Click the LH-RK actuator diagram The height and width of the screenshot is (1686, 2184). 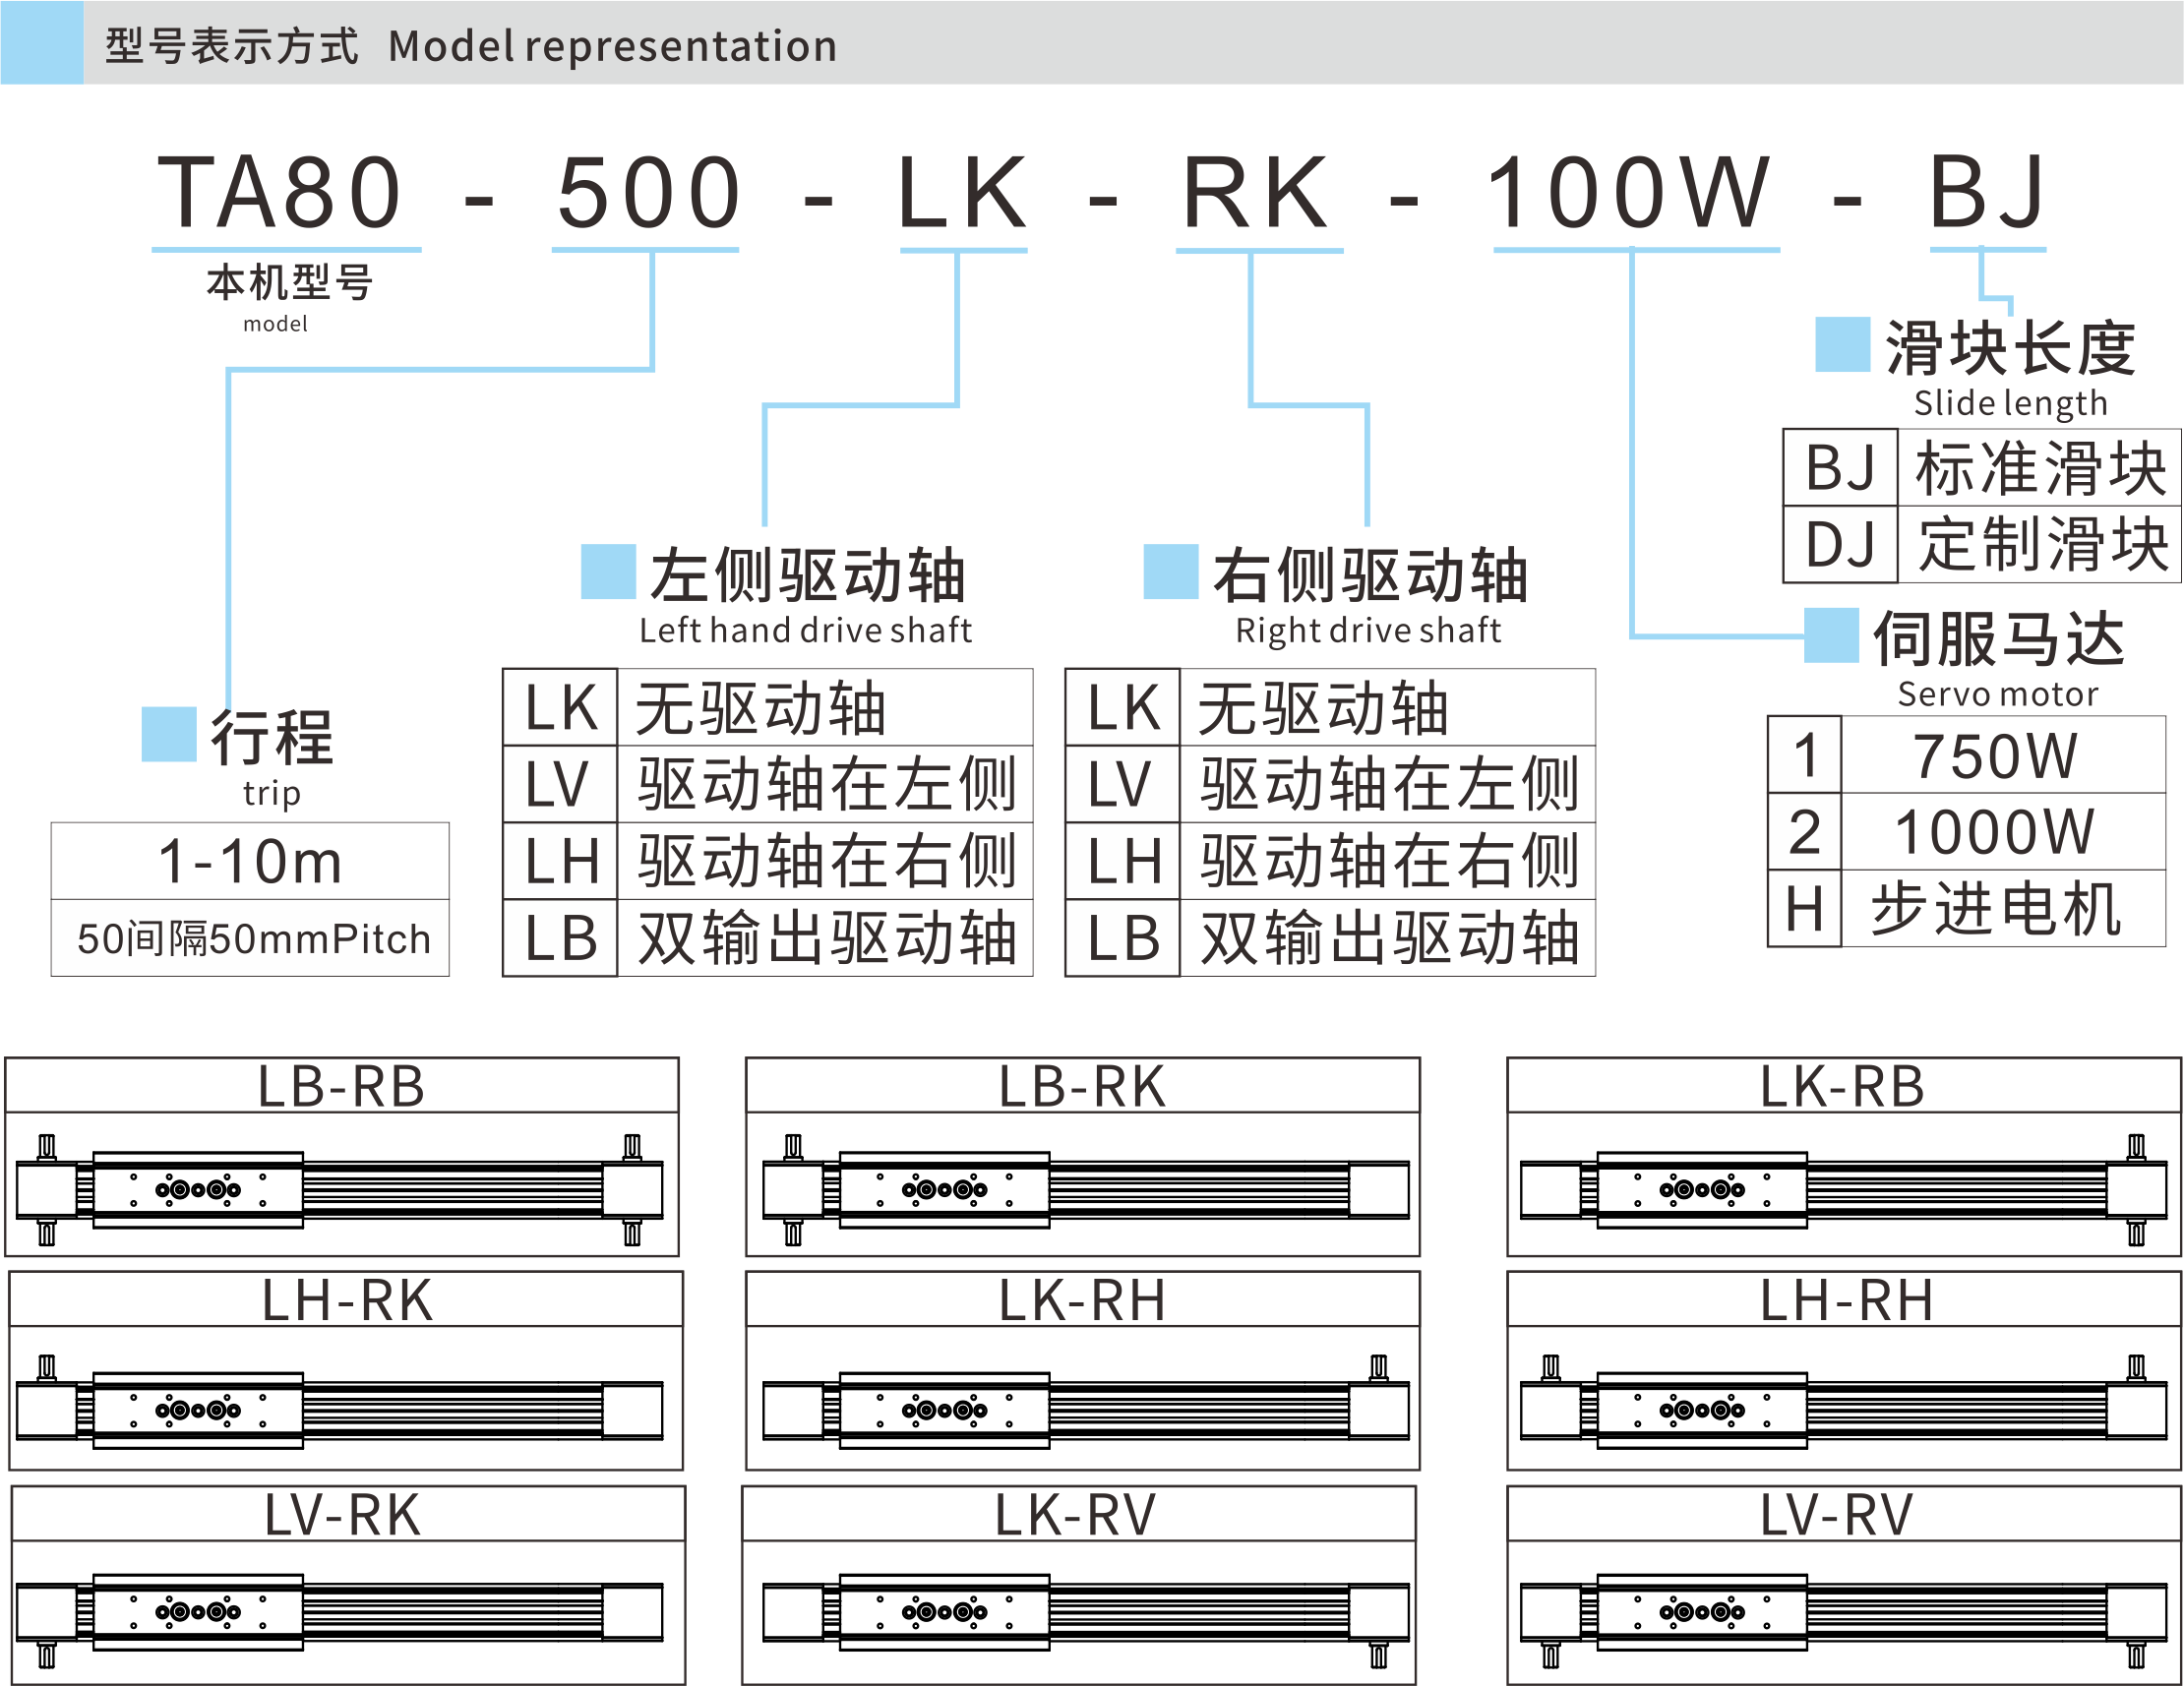point(340,1408)
